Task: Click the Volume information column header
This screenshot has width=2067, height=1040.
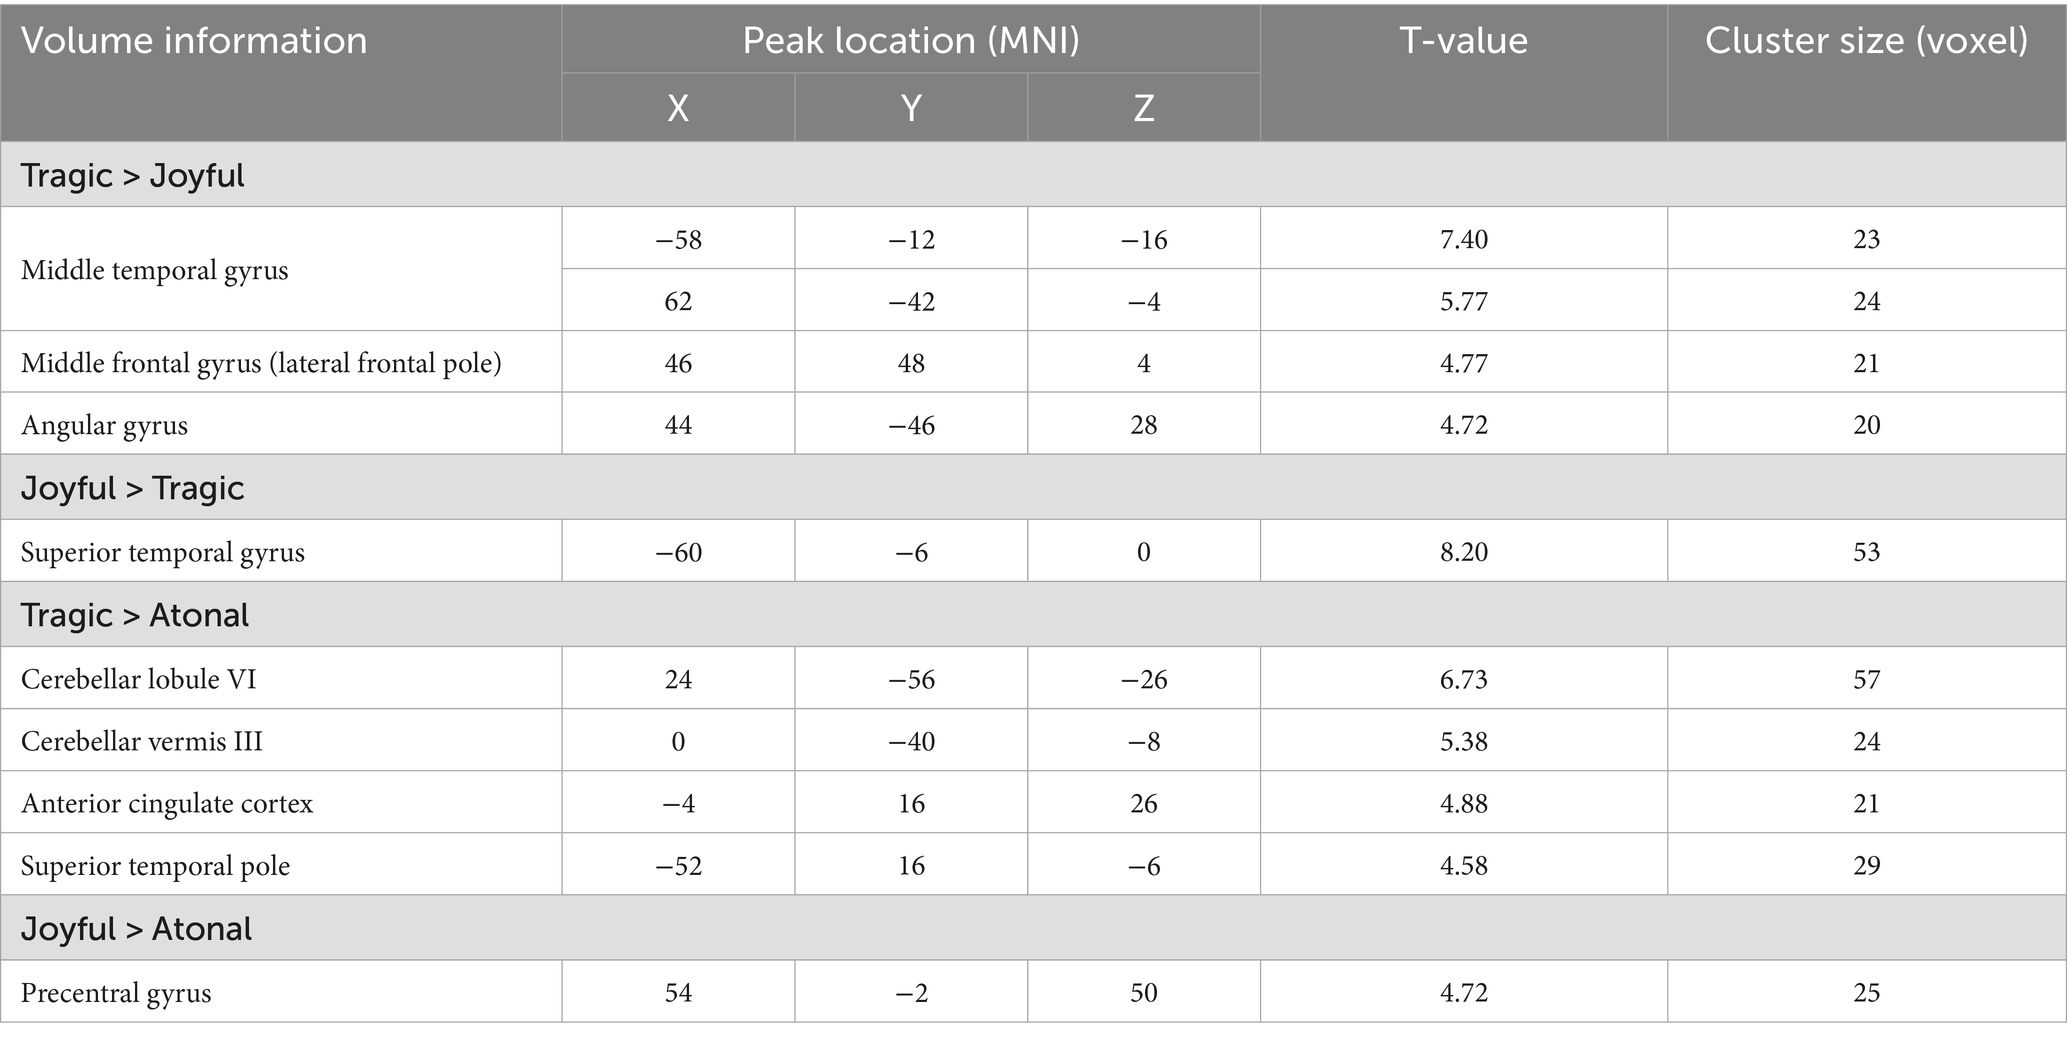Action: 194,41
